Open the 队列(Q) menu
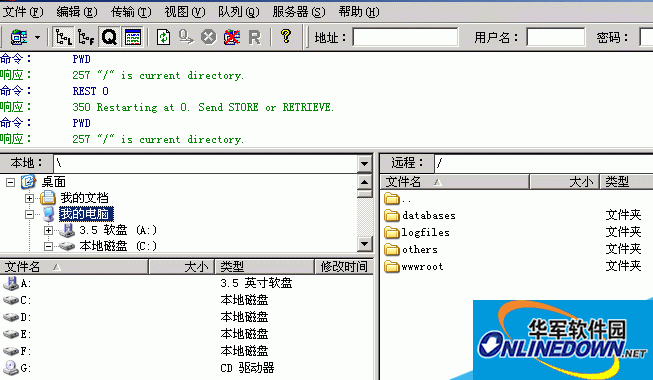 point(239,12)
